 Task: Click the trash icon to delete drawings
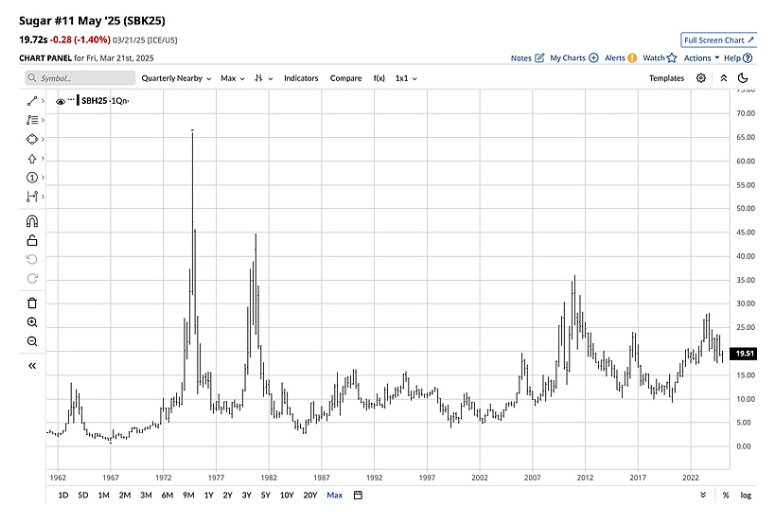[x=31, y=303]
